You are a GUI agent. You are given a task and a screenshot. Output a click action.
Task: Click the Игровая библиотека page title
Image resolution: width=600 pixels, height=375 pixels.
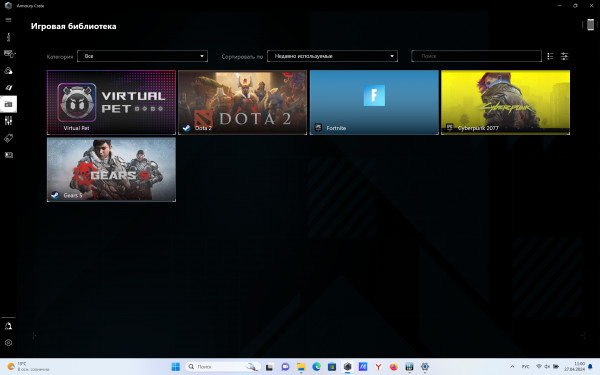point(73,26)
